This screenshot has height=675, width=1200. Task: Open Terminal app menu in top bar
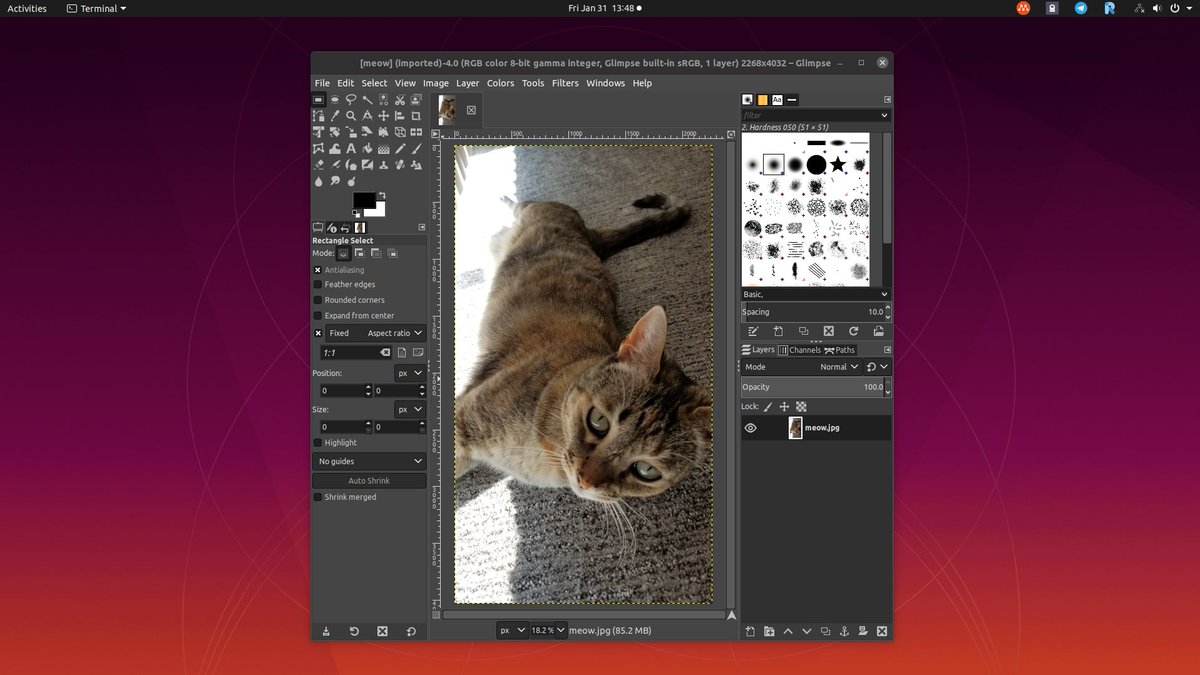tap(96, 8)
